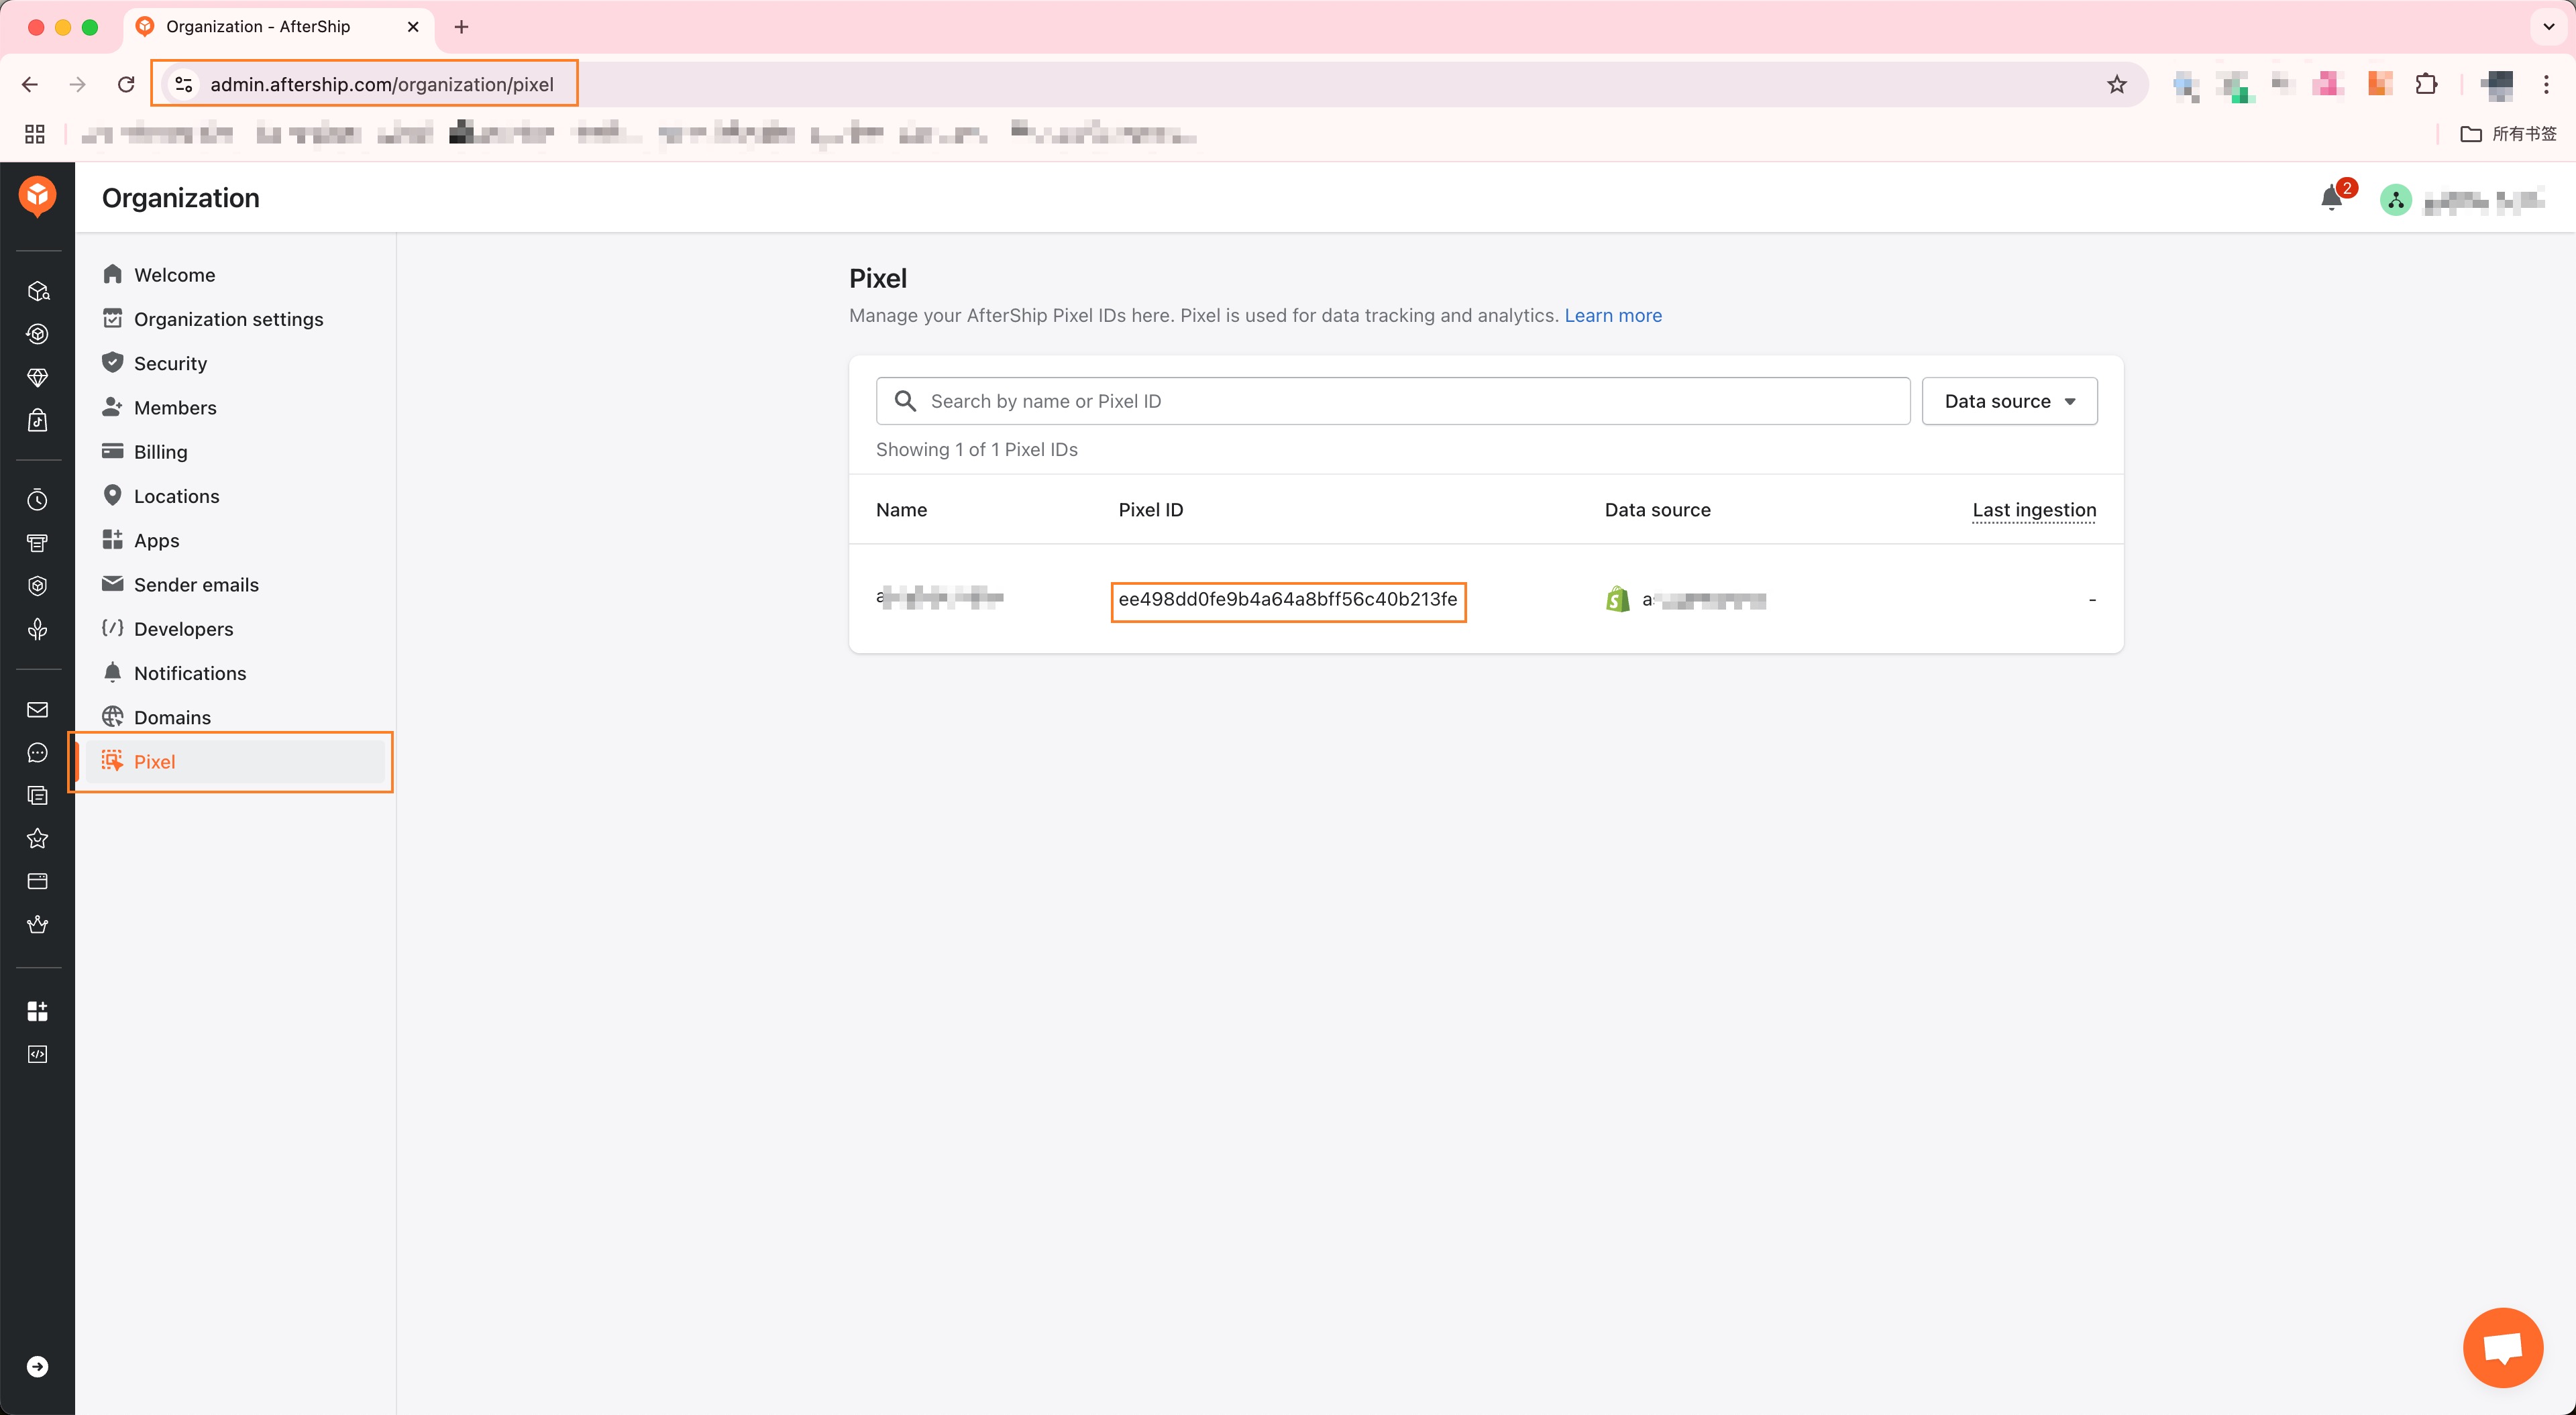Click the envelope icon in dark sidebar

click(x=37, y=709)
